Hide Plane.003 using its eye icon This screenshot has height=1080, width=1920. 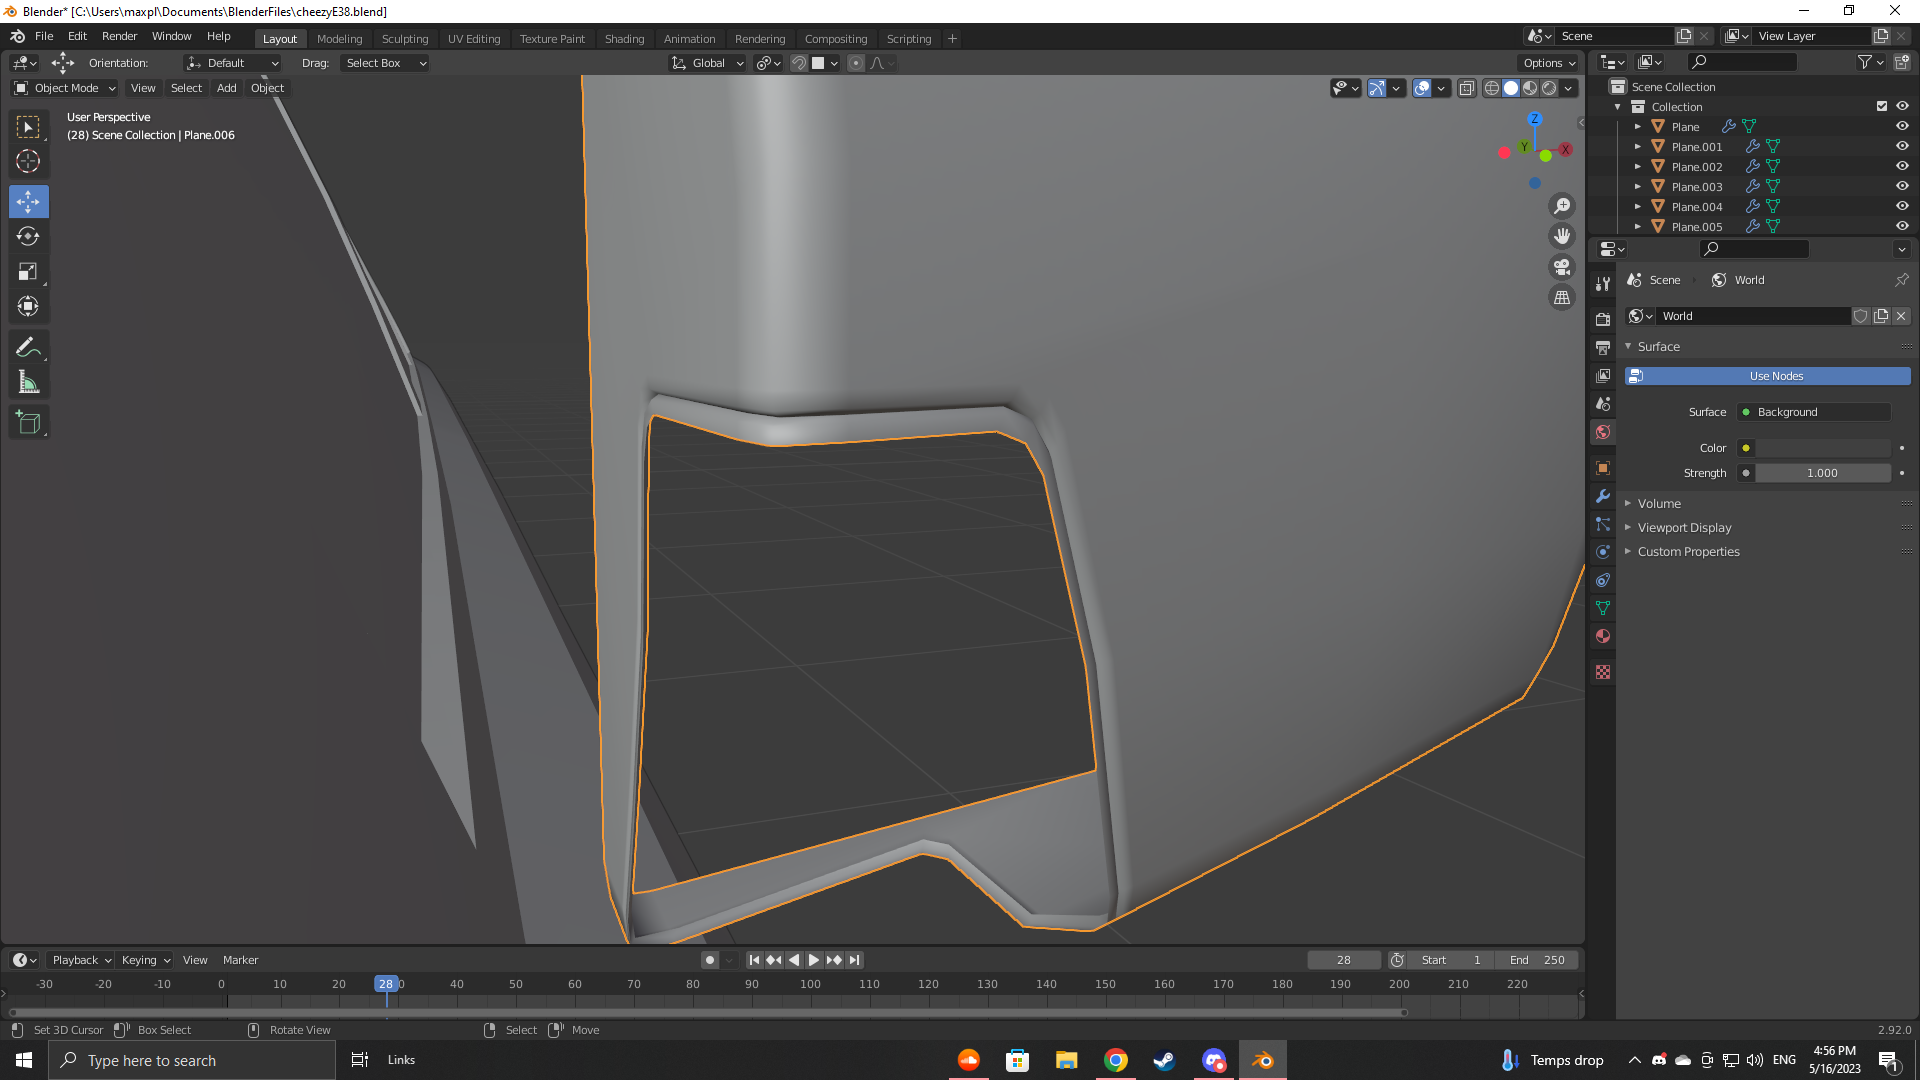point(1902,187)
